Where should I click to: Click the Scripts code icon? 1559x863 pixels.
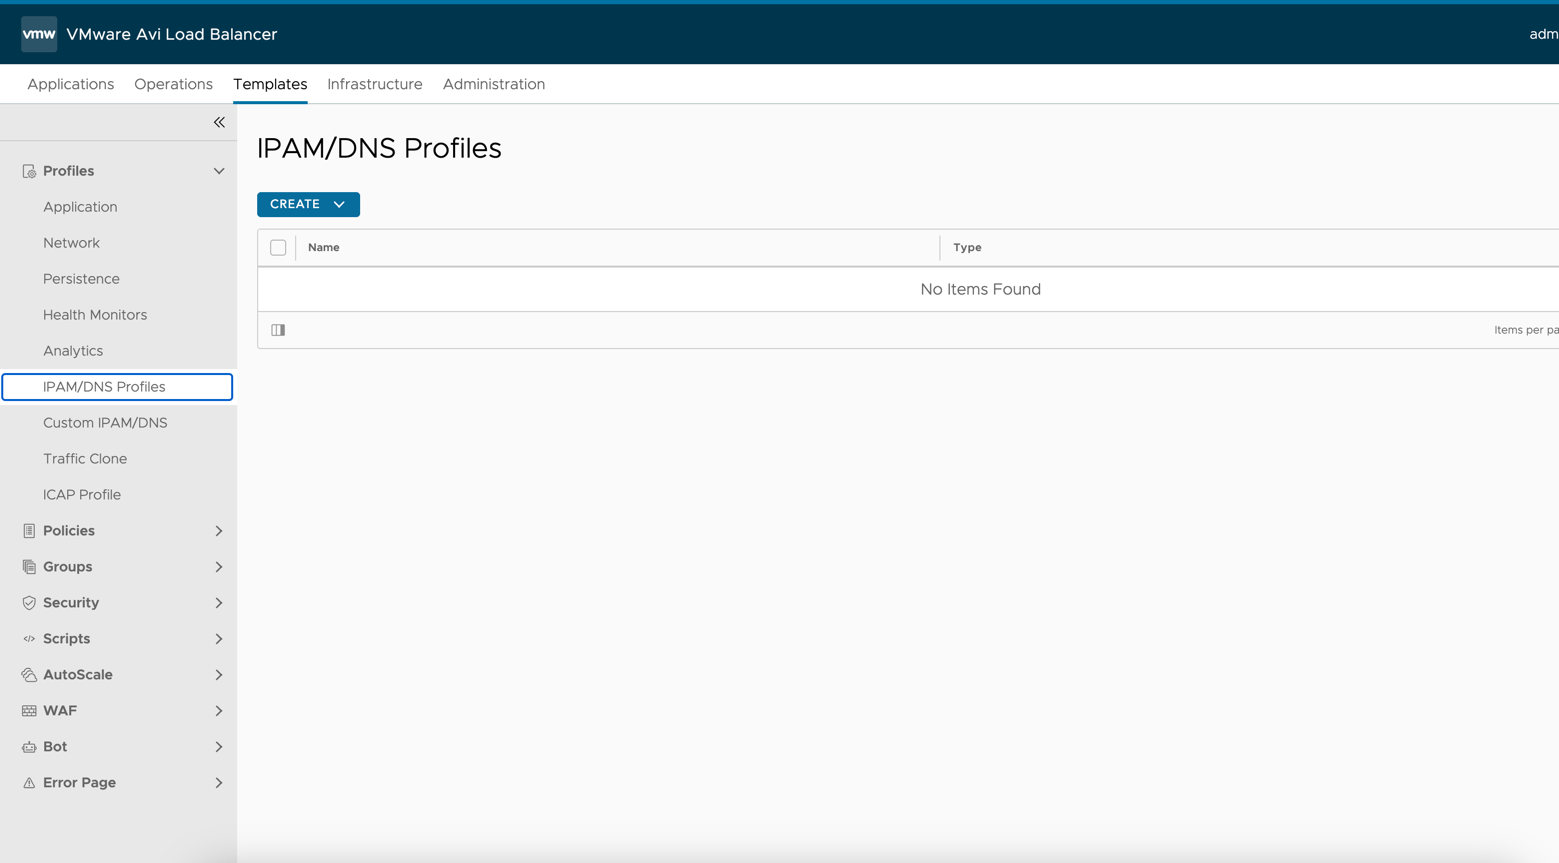coord(29,639)
